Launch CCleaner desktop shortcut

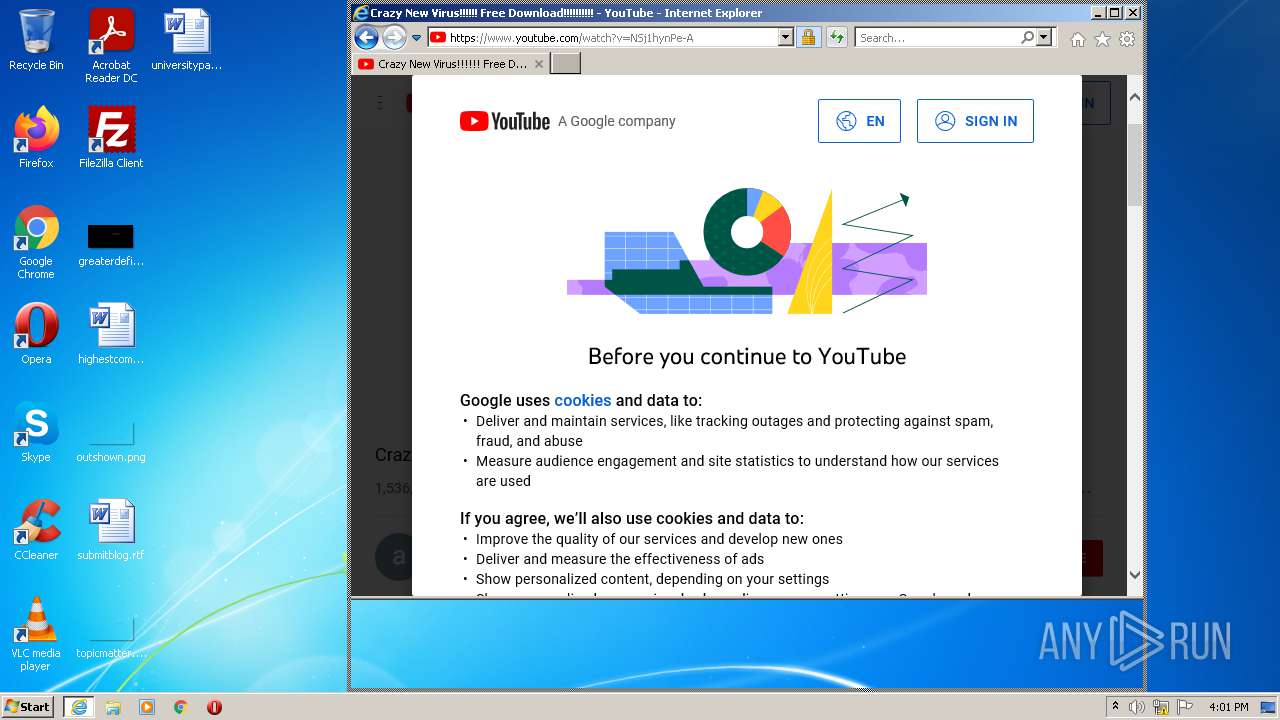[36, 530]
